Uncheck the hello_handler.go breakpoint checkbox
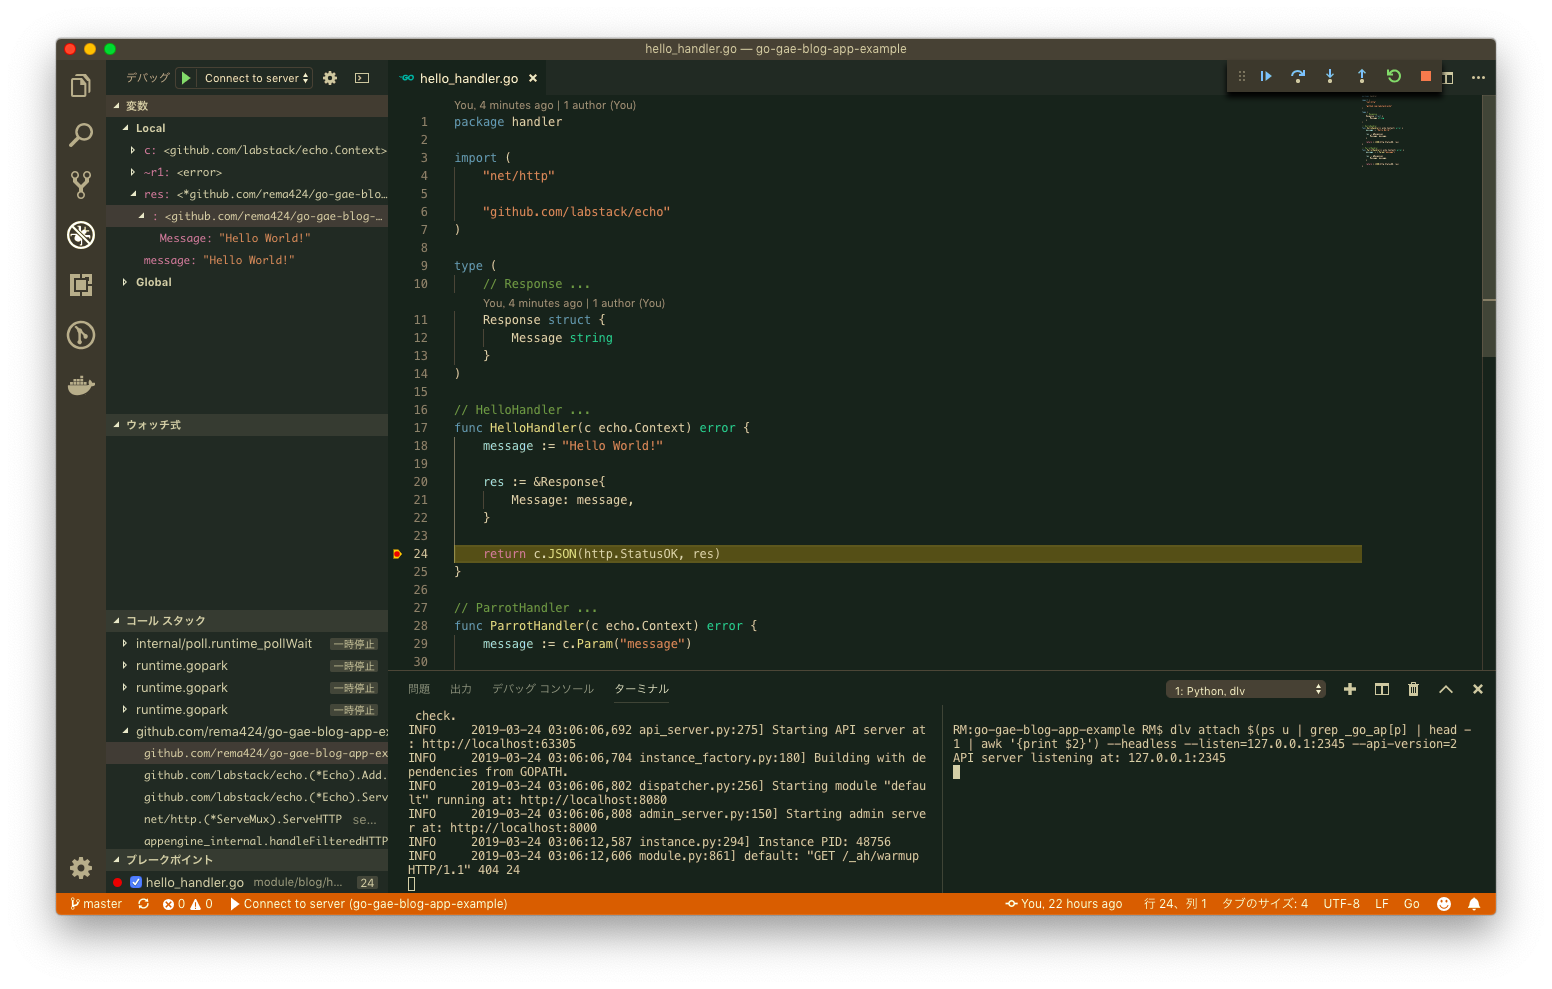Screen dimensions: 1552x989 136,882
